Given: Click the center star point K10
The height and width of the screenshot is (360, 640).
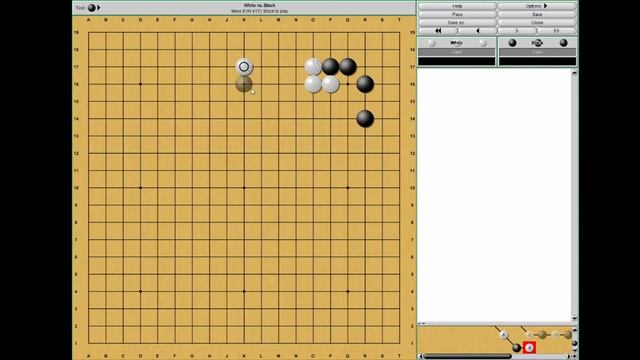Looking at the screenshot, I should [x=244, y=188].
